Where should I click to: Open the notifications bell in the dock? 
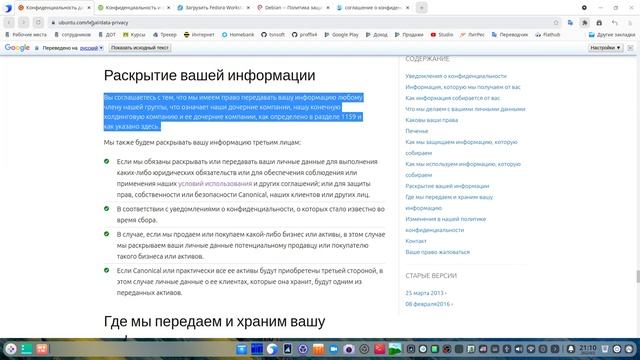pyautogui.click(x=571, y=349)
